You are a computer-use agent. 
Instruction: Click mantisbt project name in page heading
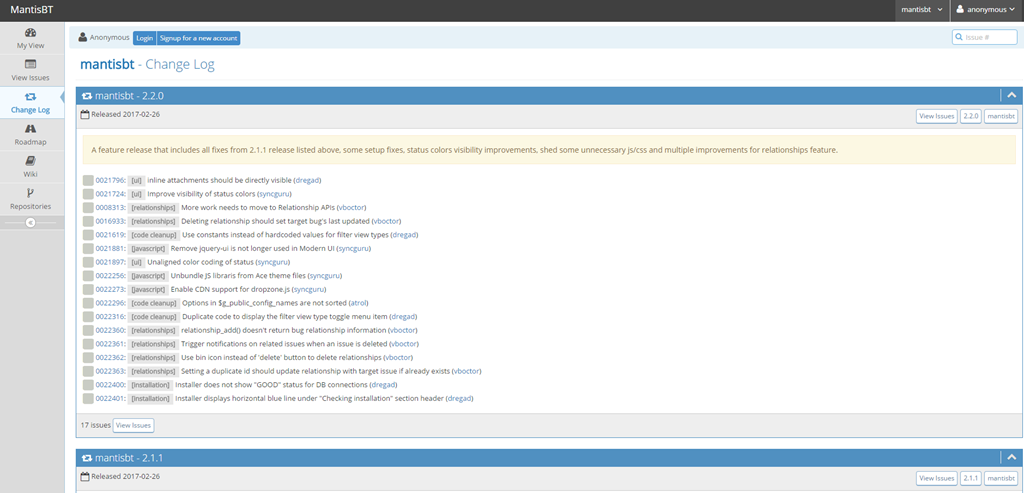tap(107, 64)
